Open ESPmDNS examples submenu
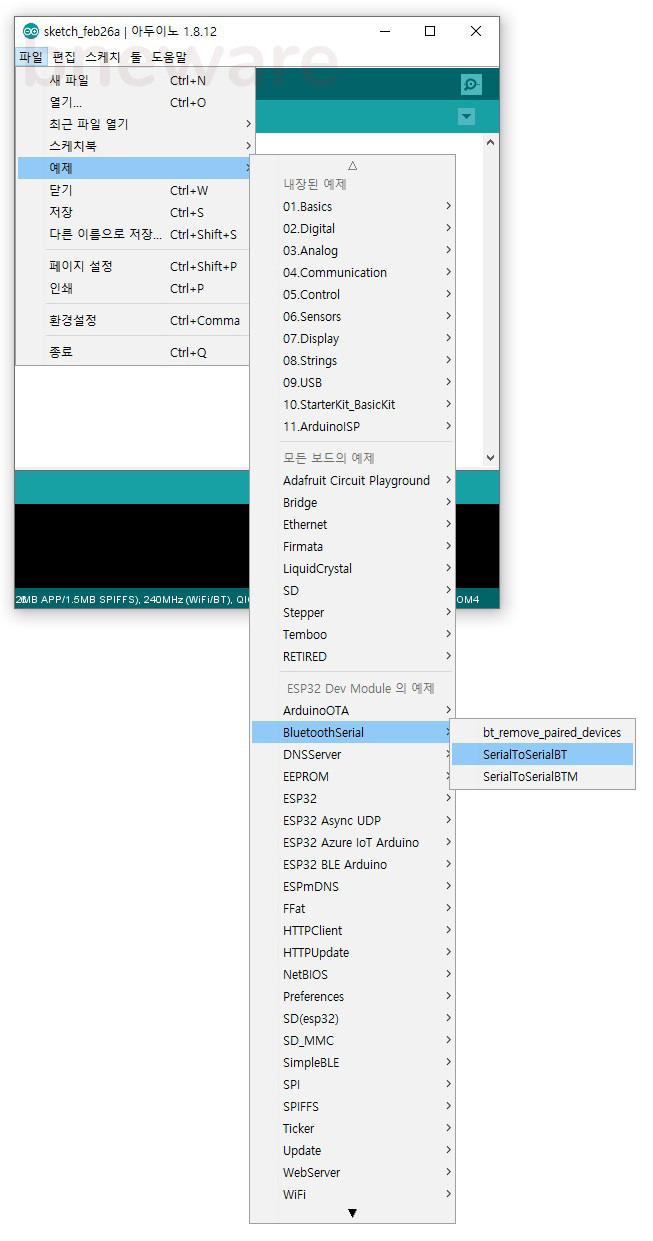 [352, 886]
